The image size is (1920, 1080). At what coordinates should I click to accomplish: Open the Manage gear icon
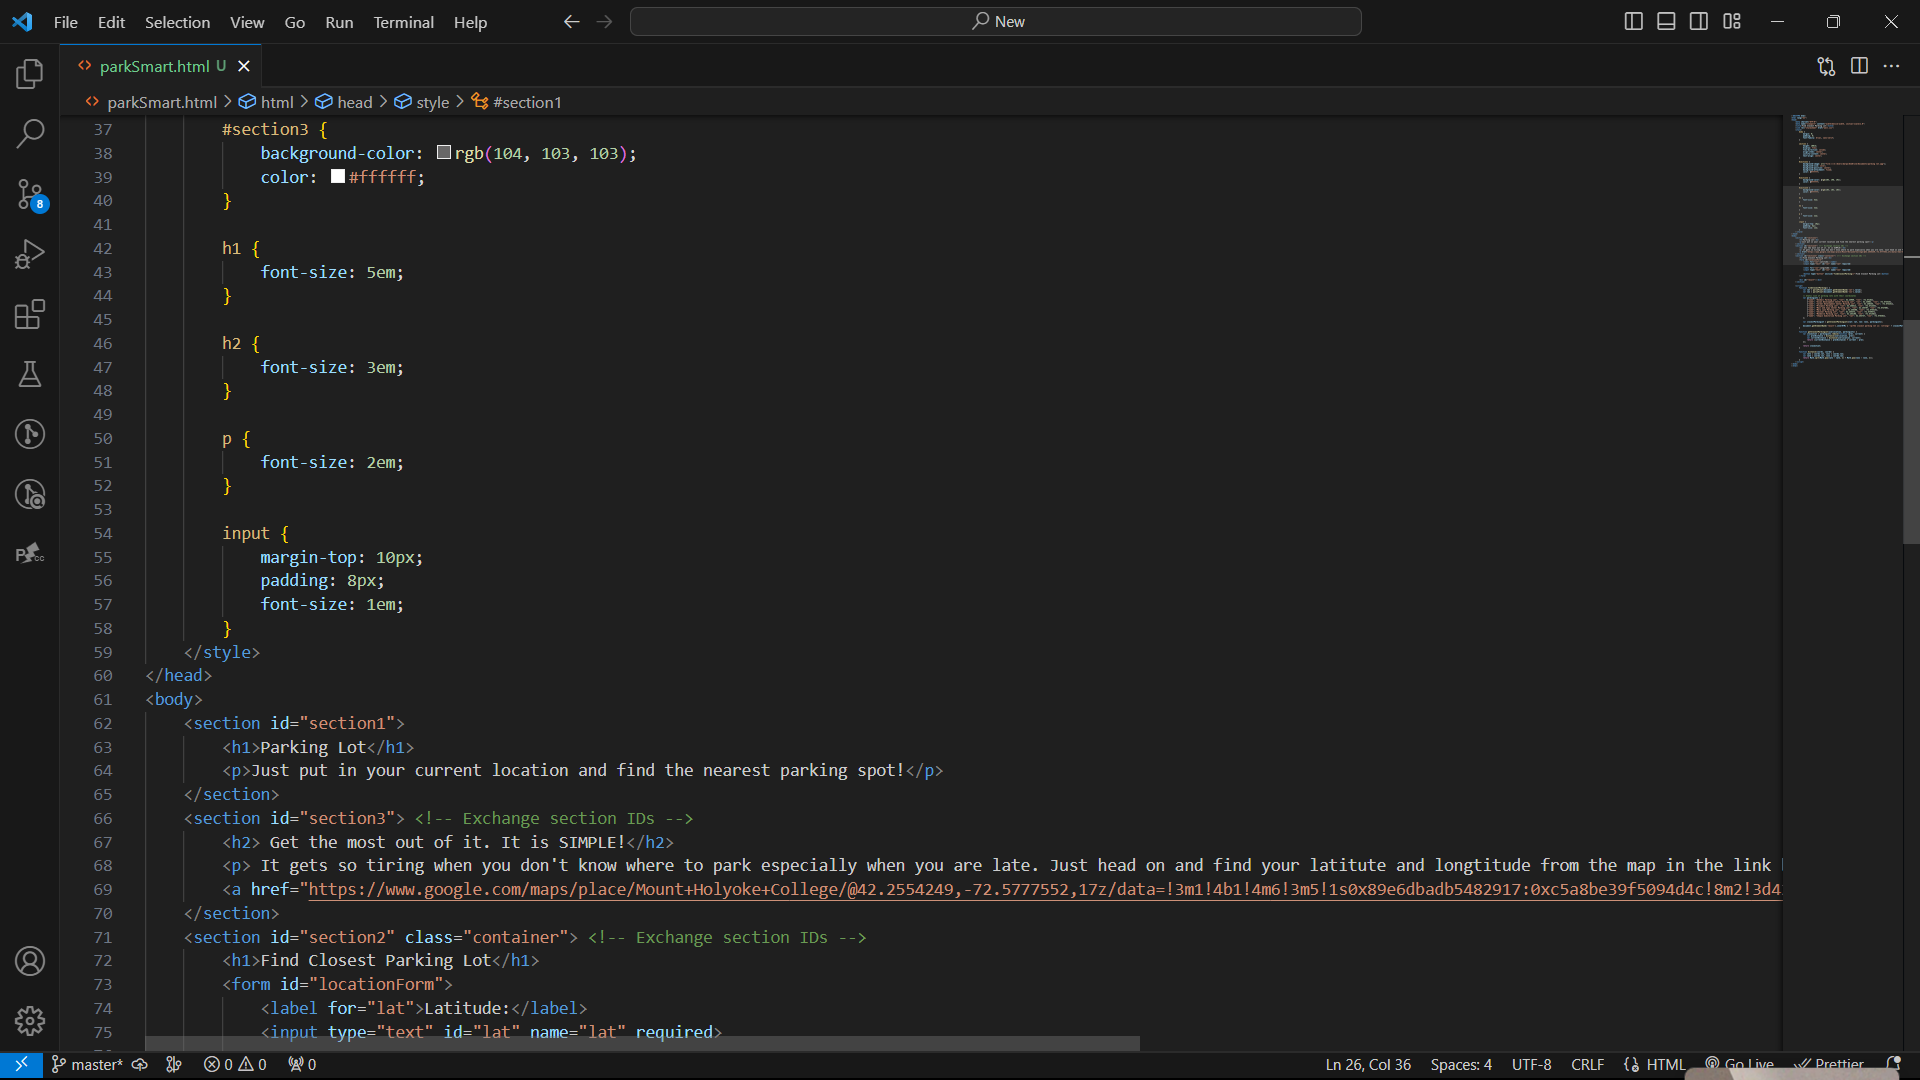[x=30, y=1021]
